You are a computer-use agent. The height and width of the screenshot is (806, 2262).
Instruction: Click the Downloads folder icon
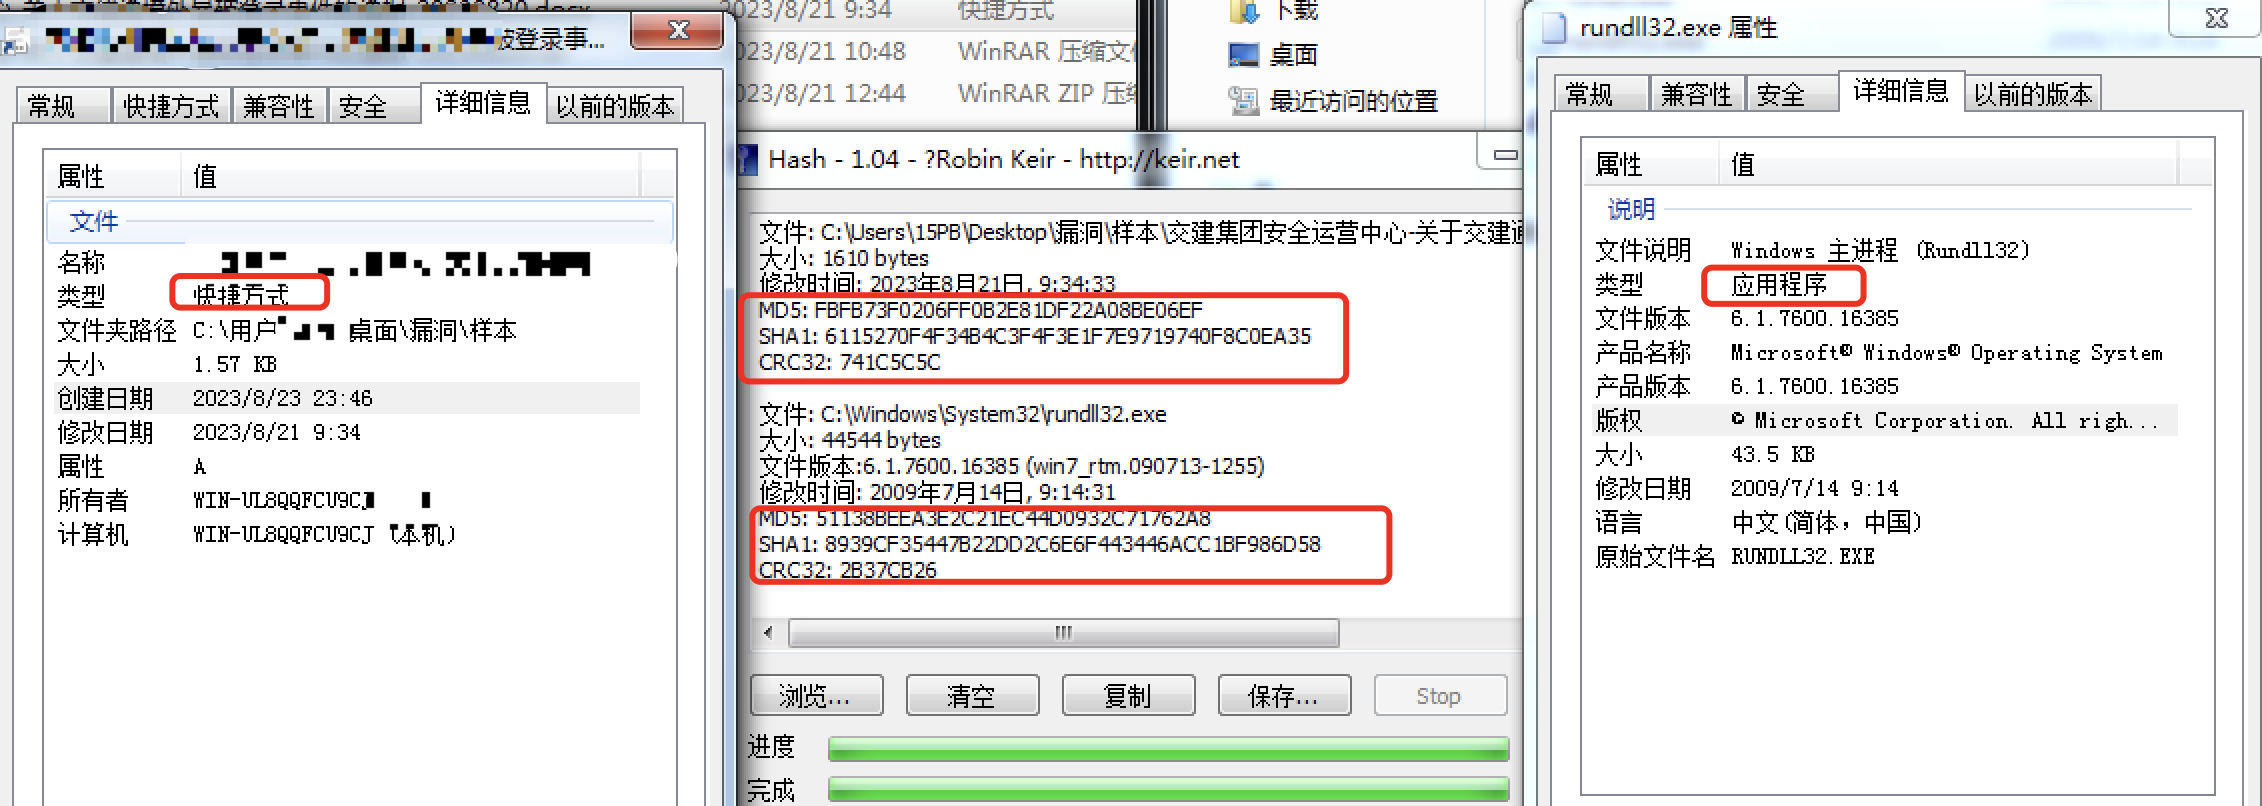click(1244, 11)
